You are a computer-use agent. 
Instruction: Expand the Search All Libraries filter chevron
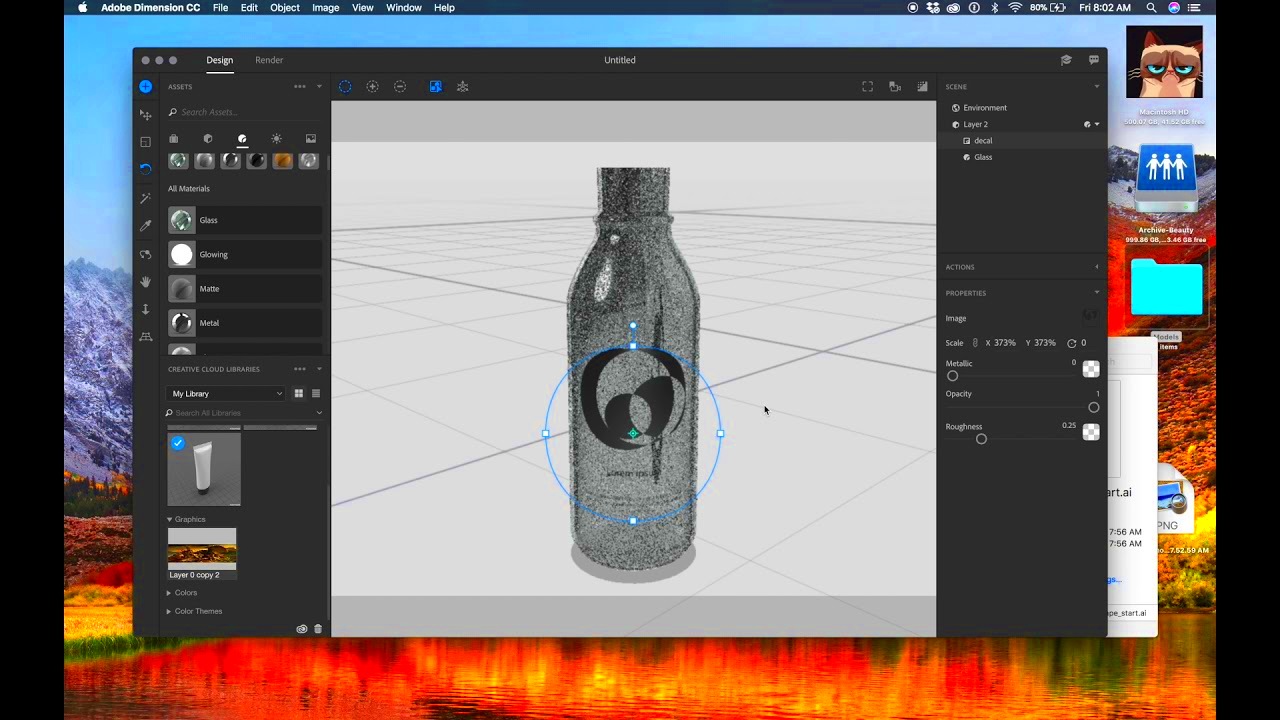point(319,413)
